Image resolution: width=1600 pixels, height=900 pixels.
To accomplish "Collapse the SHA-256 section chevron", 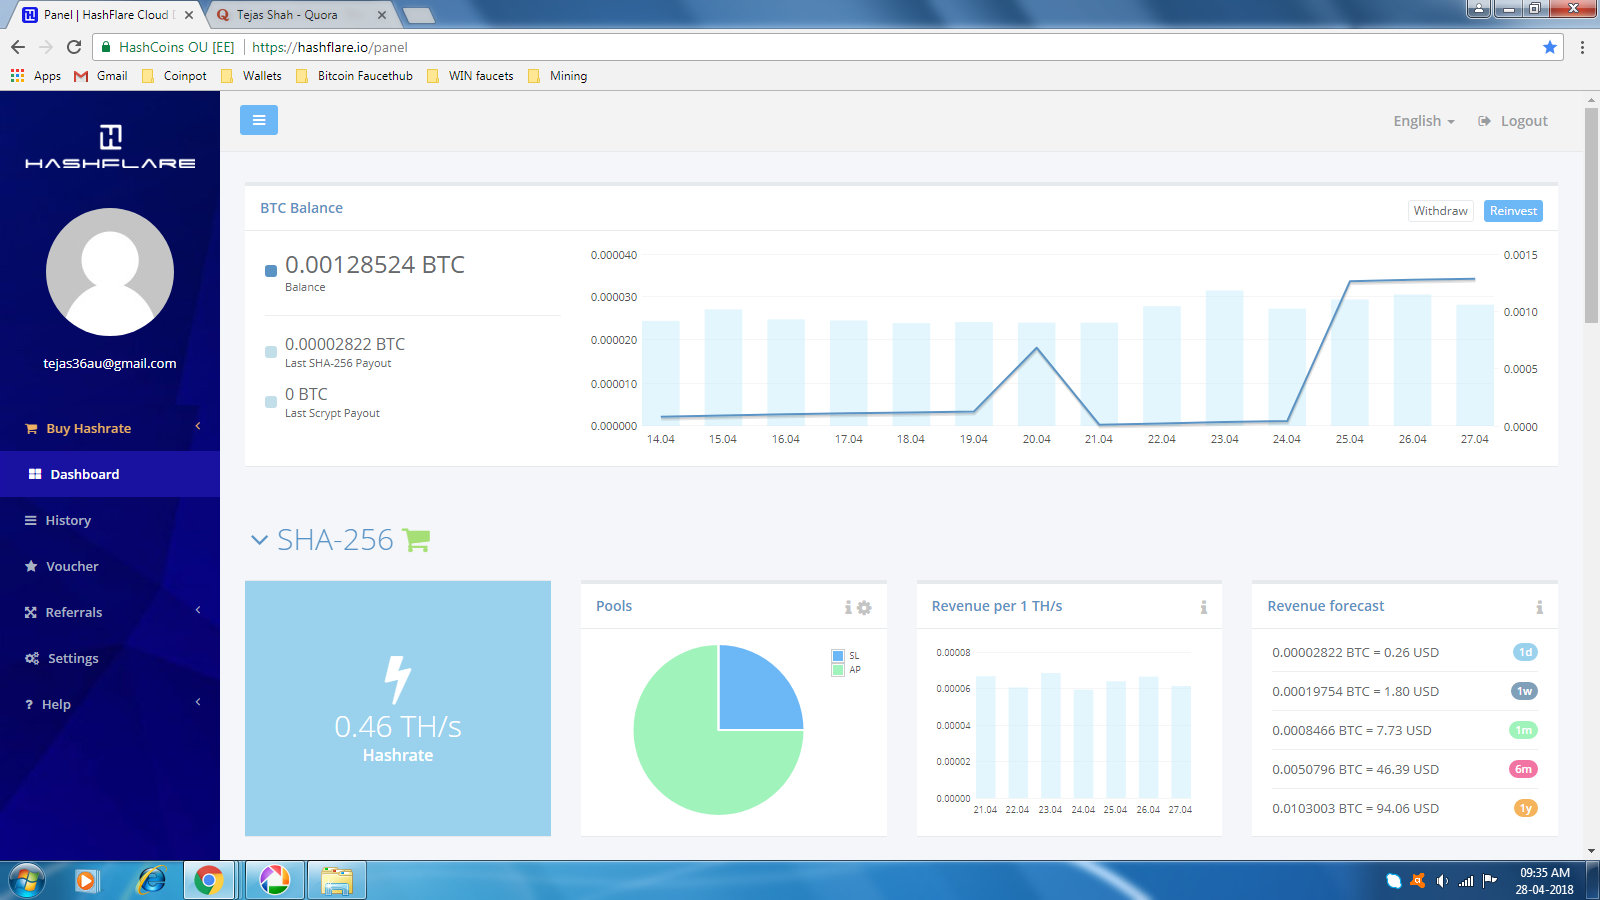I will [x=259, y=540].
